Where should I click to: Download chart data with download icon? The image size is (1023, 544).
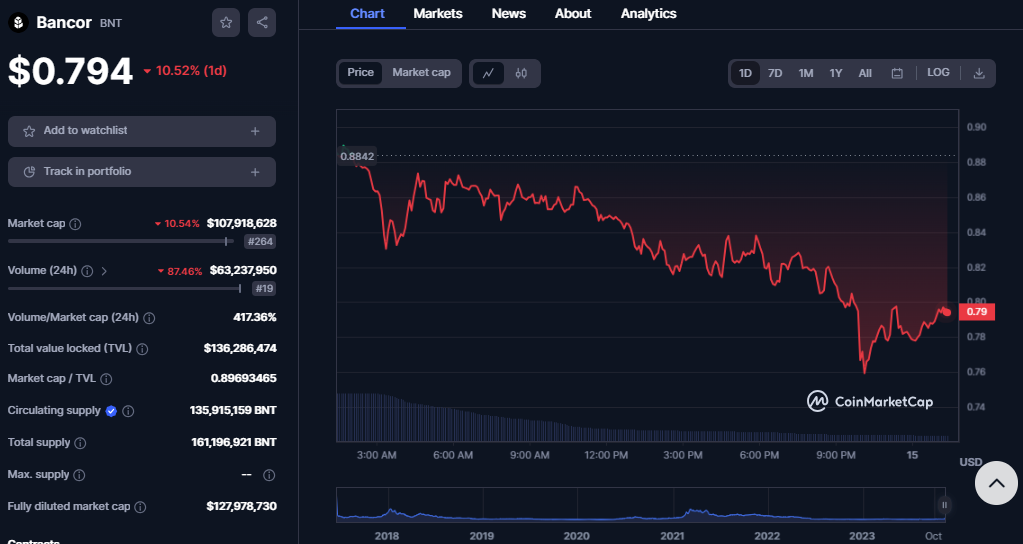[x=979, y=73]
